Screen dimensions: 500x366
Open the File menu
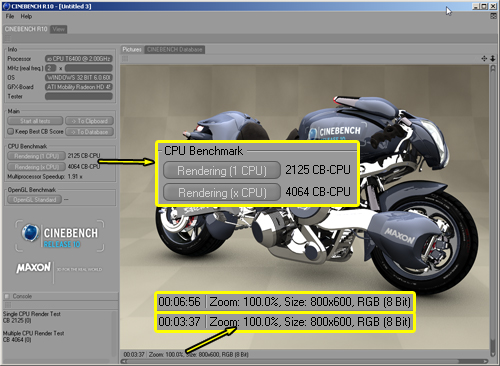(x=10, y=16)
